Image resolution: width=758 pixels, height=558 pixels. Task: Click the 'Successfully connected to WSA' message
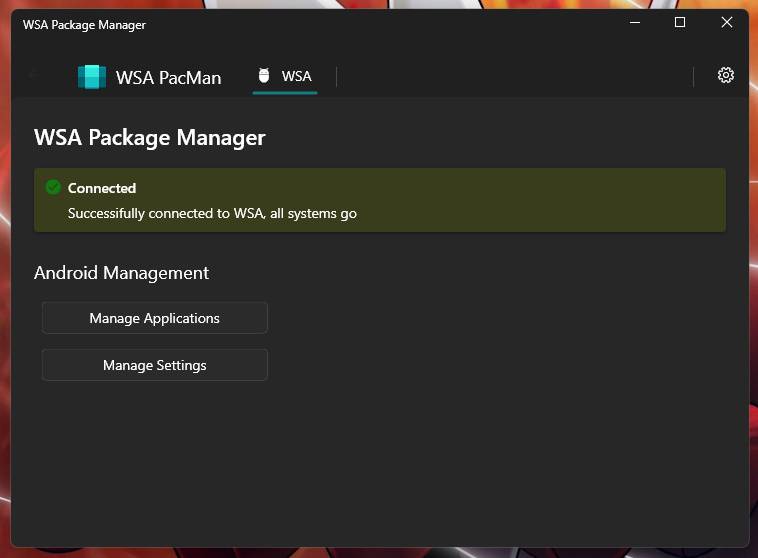tap(212, 213)
